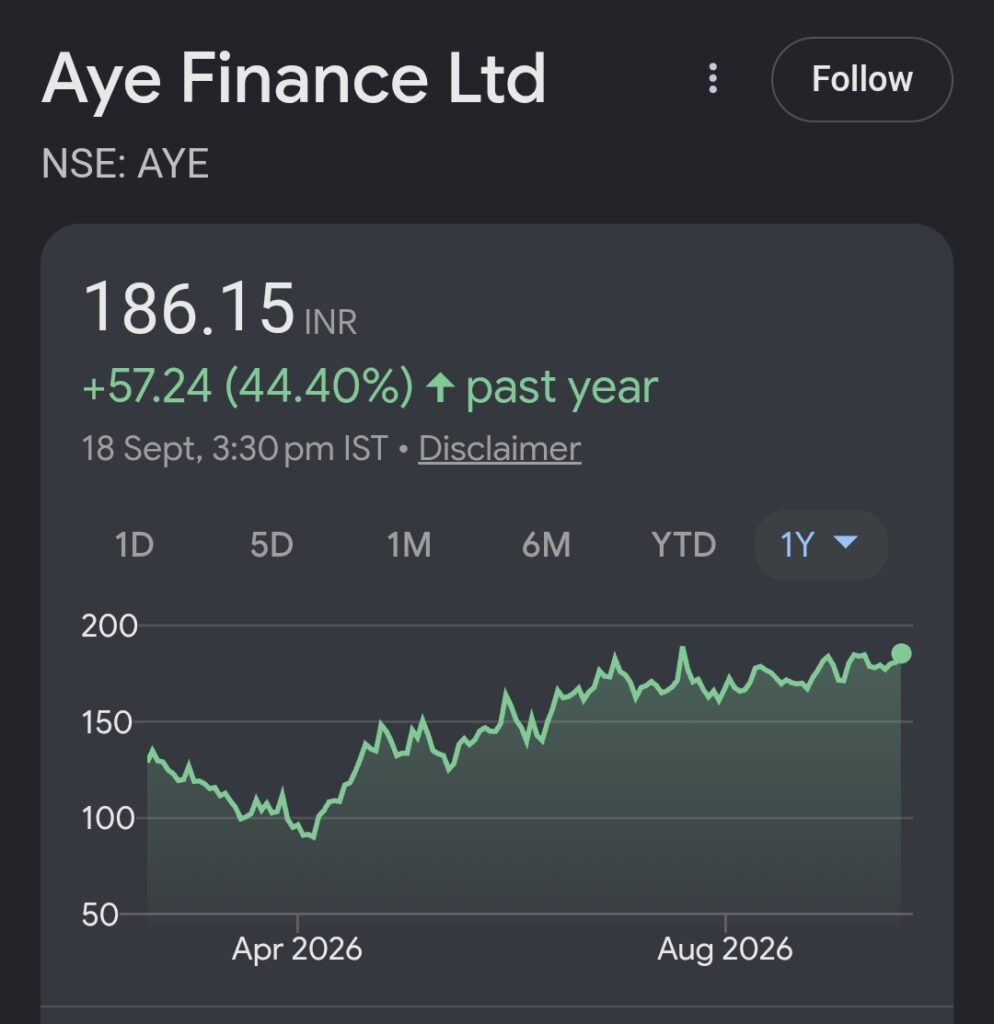994x1024 pixels.
Task: Click the 150 y-axis label
Action: [x=107, y=722]
